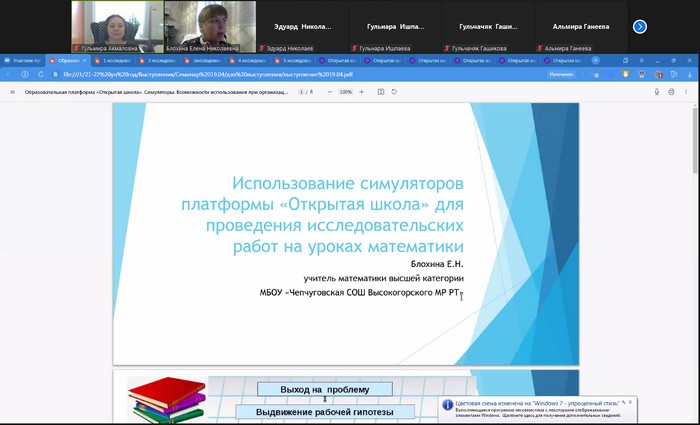Click the 'МБОУ «Чепчуговская СОШ' text line
Viewport: 700px width, 425px height.
pyautogui.click(x=362, y=293)
